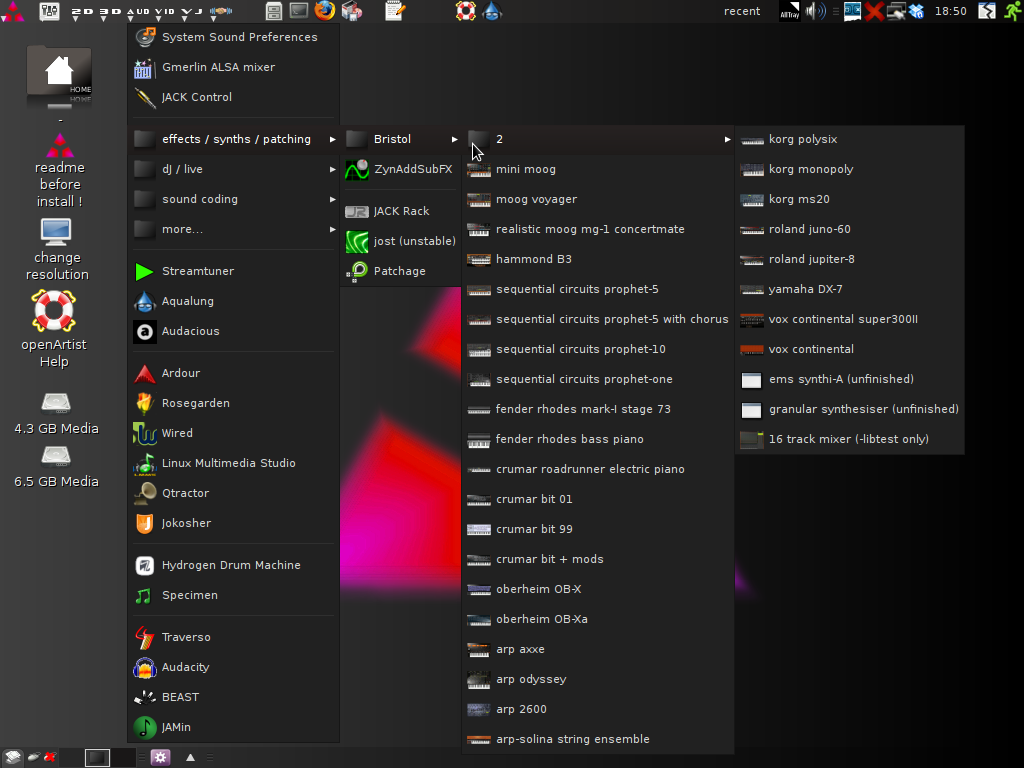Click the AllTray icon in system tray
Viewport: 1024px width, 768px height.
pos(790,11)
